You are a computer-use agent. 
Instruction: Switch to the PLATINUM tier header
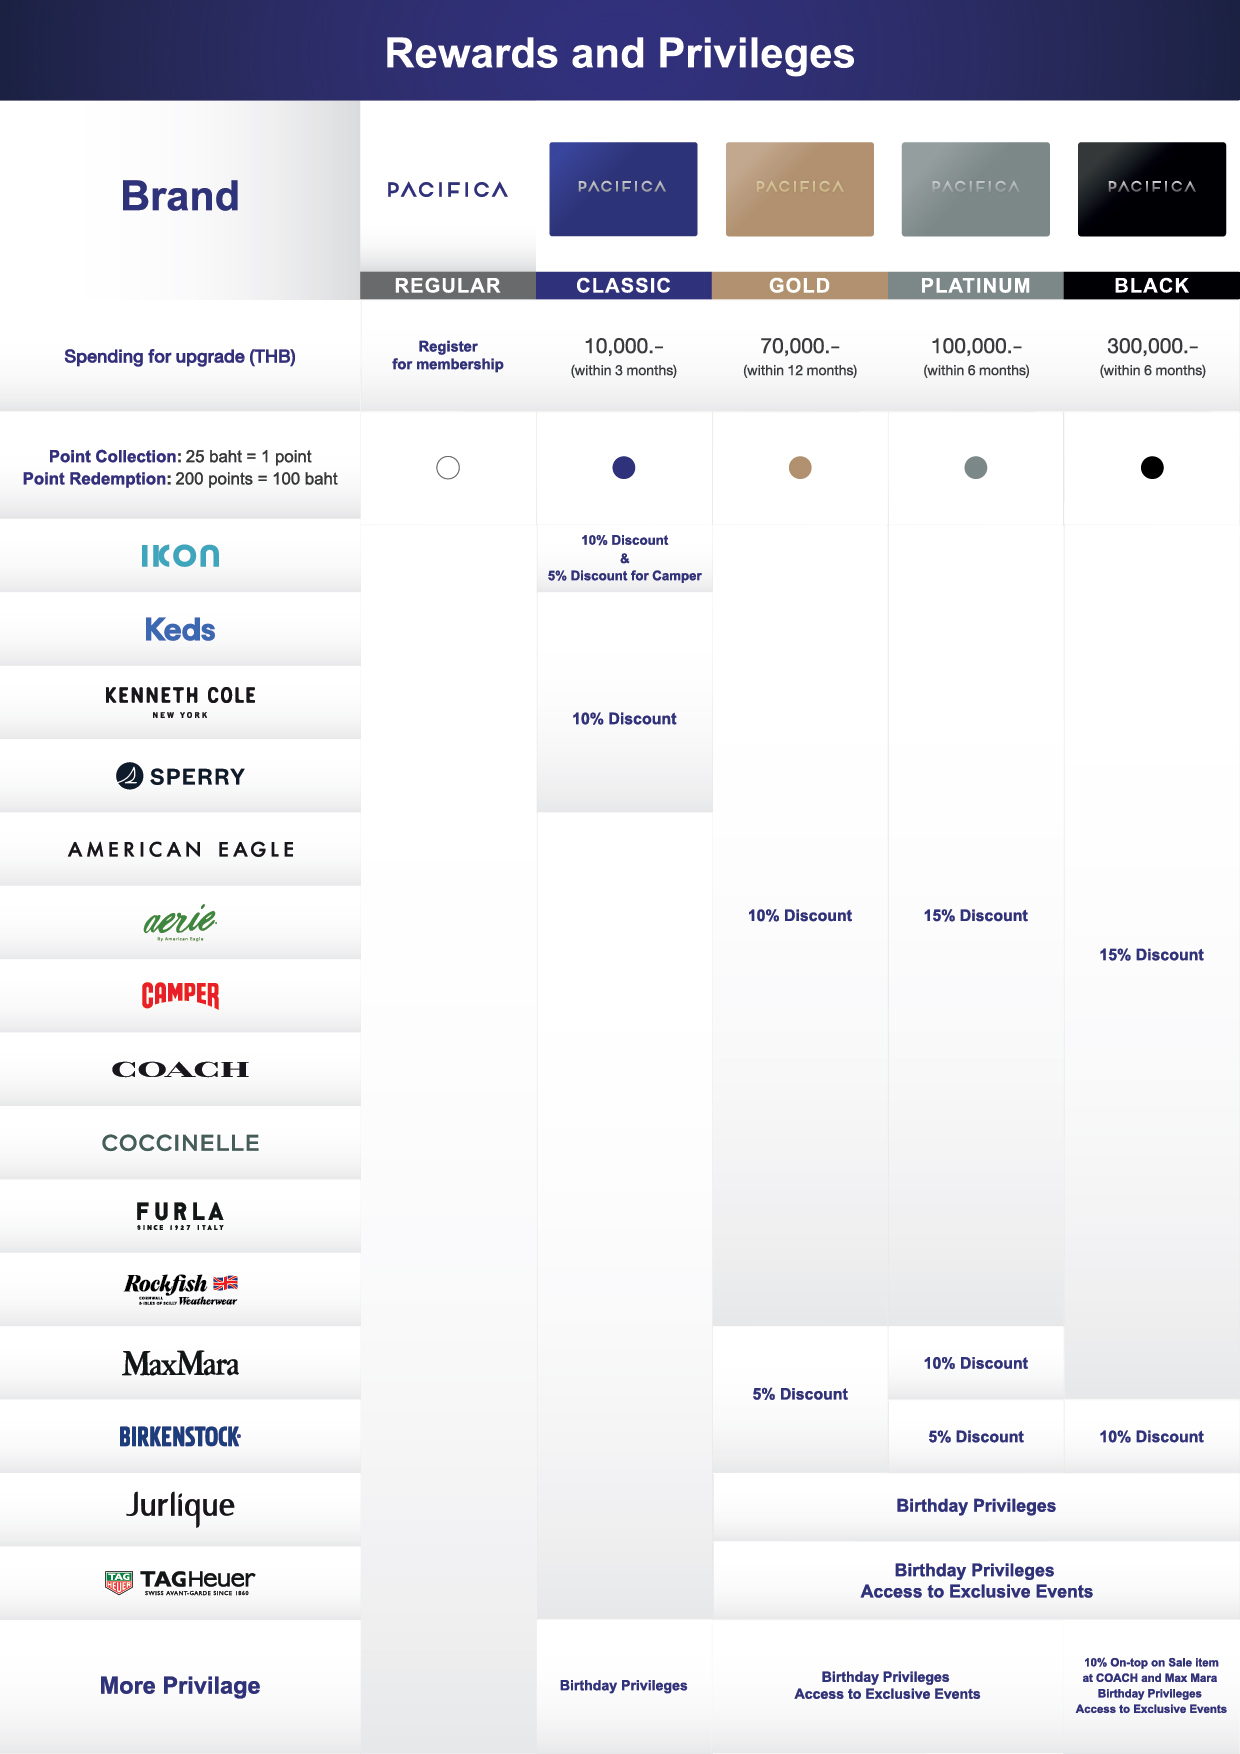pos(976,286)
